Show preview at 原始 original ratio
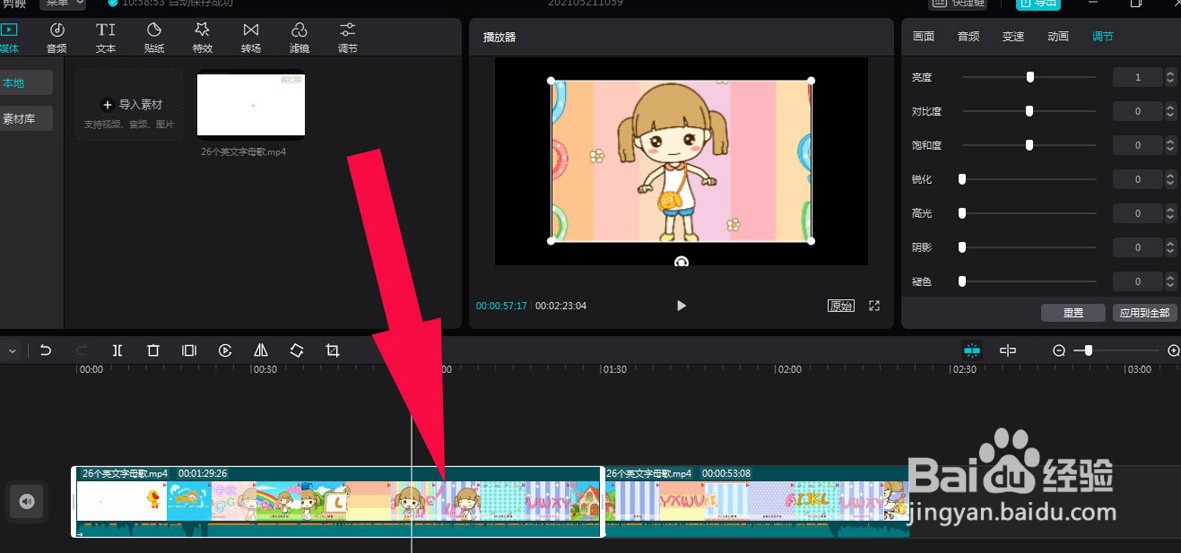The width and height of the screenshot is (1181, 553). (x=841, y=305)
